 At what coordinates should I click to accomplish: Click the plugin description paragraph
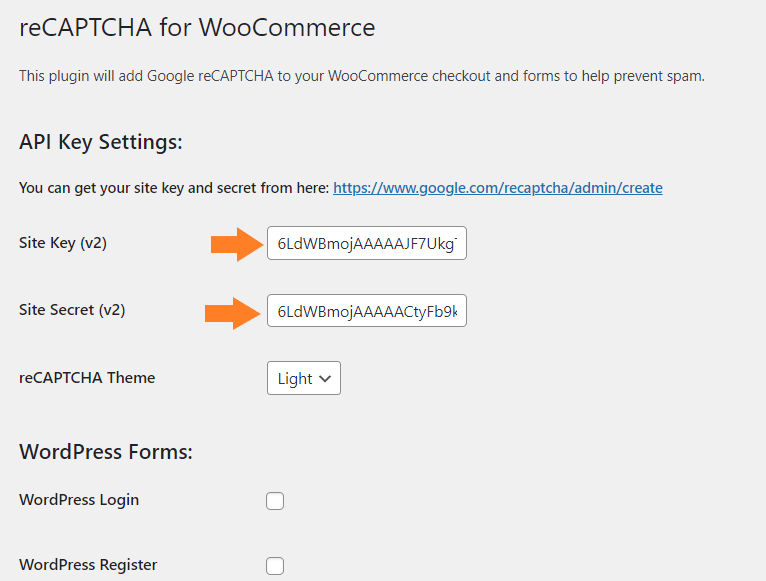(x=362, y=76)
